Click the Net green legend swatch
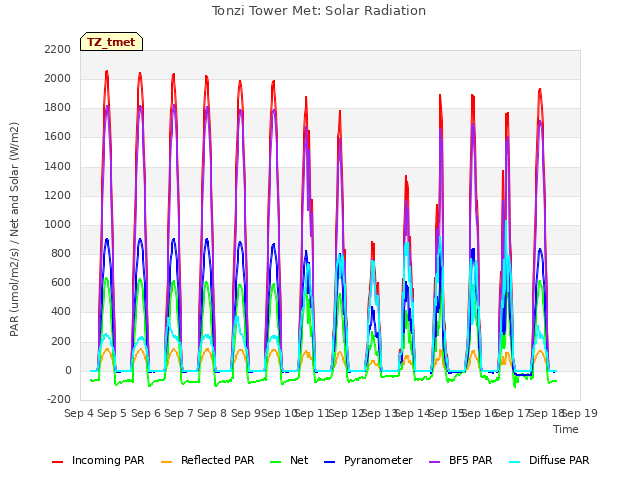Image resolution: width=640 pixels, height=480 pixels. point(276,462)
